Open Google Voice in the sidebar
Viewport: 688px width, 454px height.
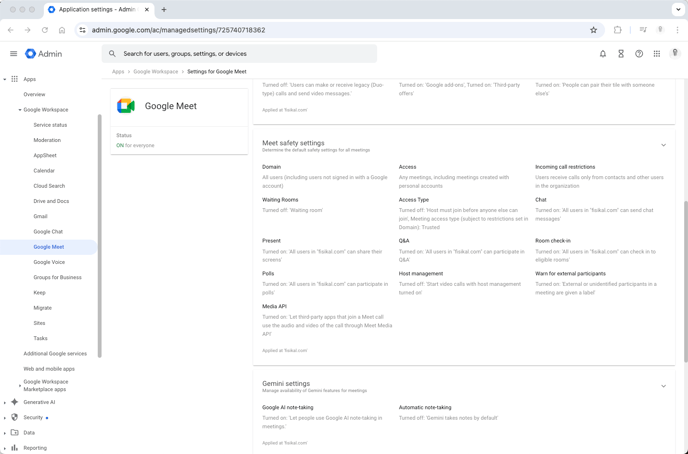pyautogui.click(x=49, y=262)
